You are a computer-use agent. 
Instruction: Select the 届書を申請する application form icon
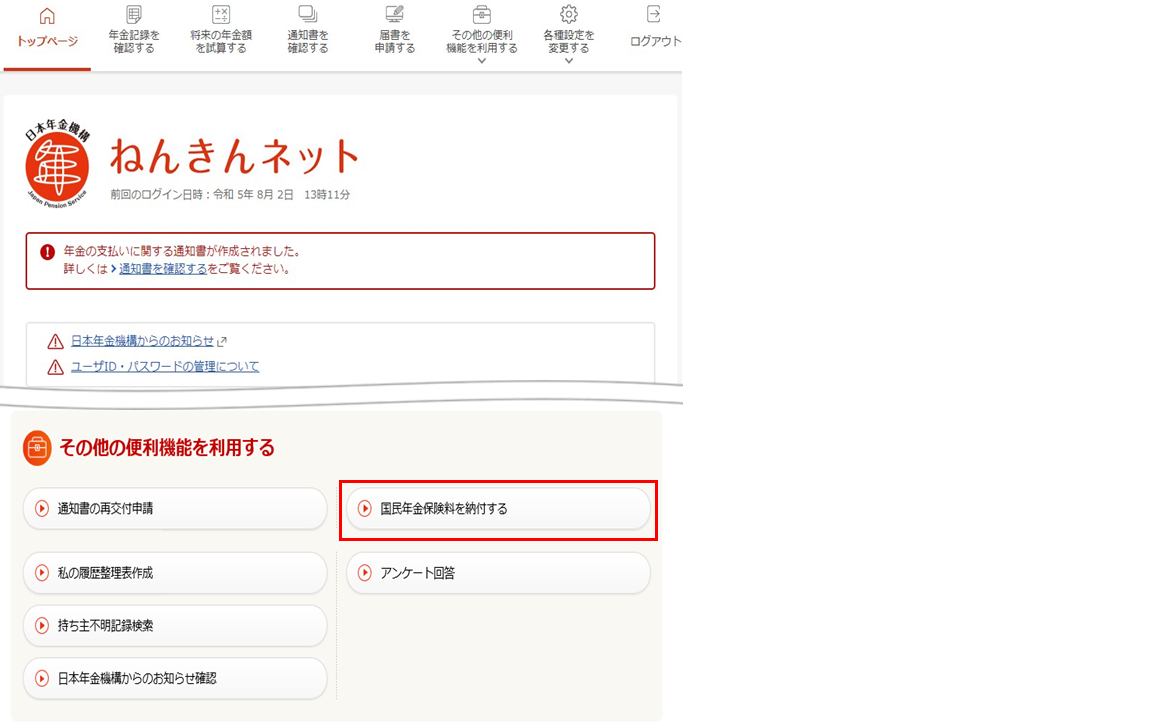point(393,15)
